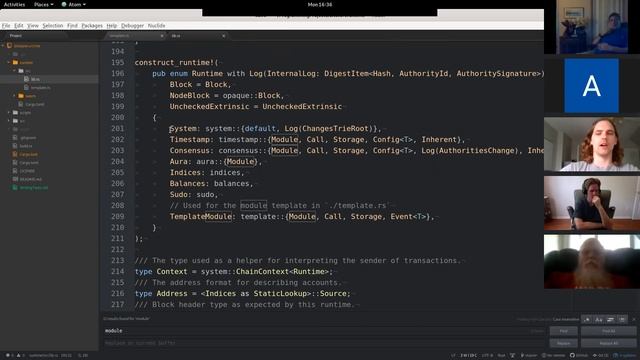Toggle the regex search option button
The height and width of the screenshot is (360, 640).
pyautogui.click(x=587, y=319)
